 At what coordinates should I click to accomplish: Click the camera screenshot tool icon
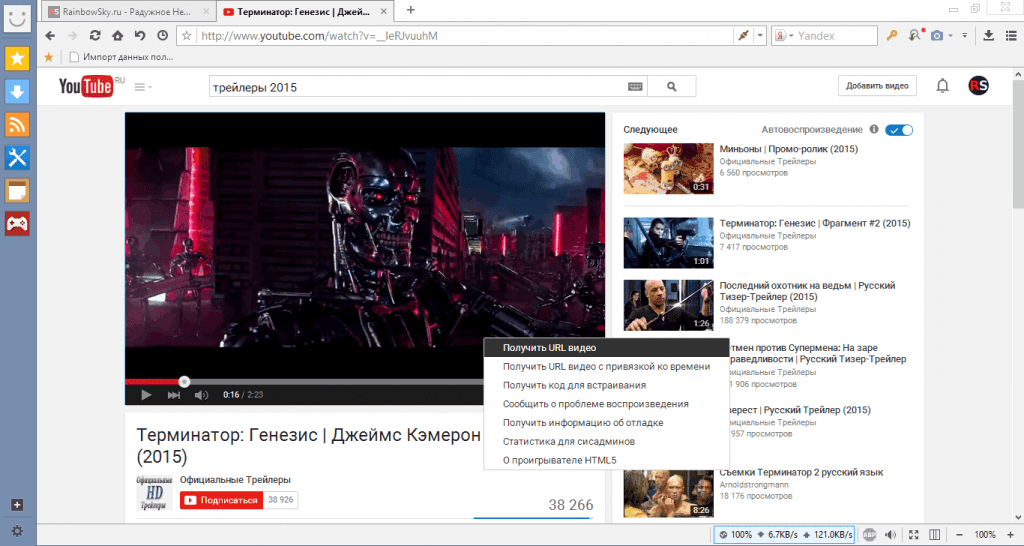[x=936, y=36]
